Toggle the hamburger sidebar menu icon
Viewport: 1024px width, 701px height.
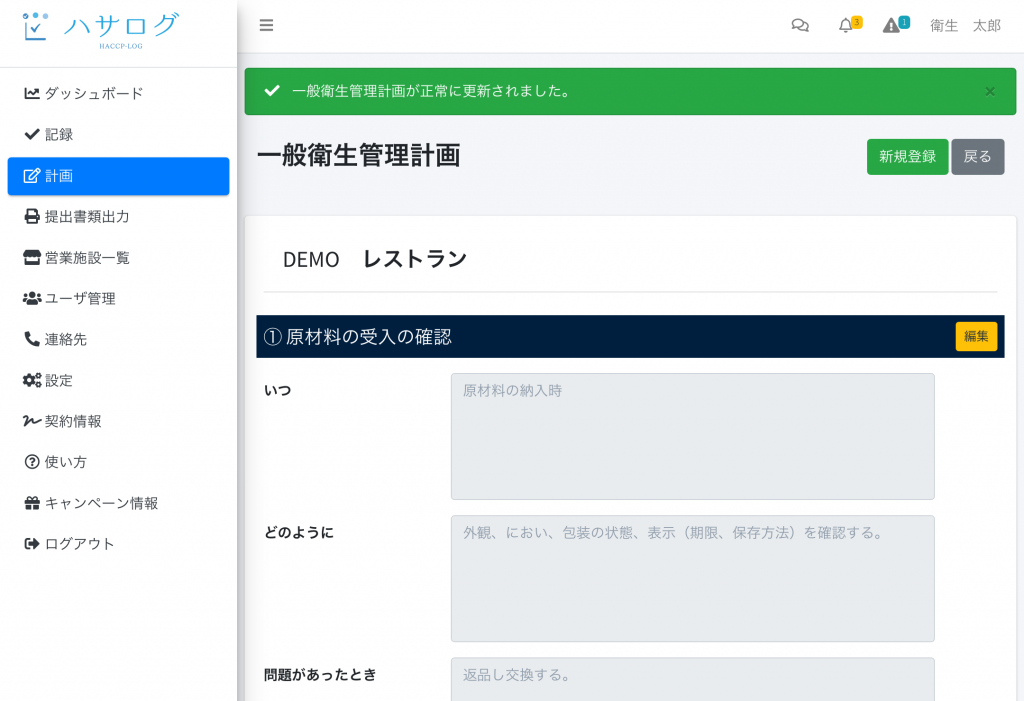tap(266, 25)
